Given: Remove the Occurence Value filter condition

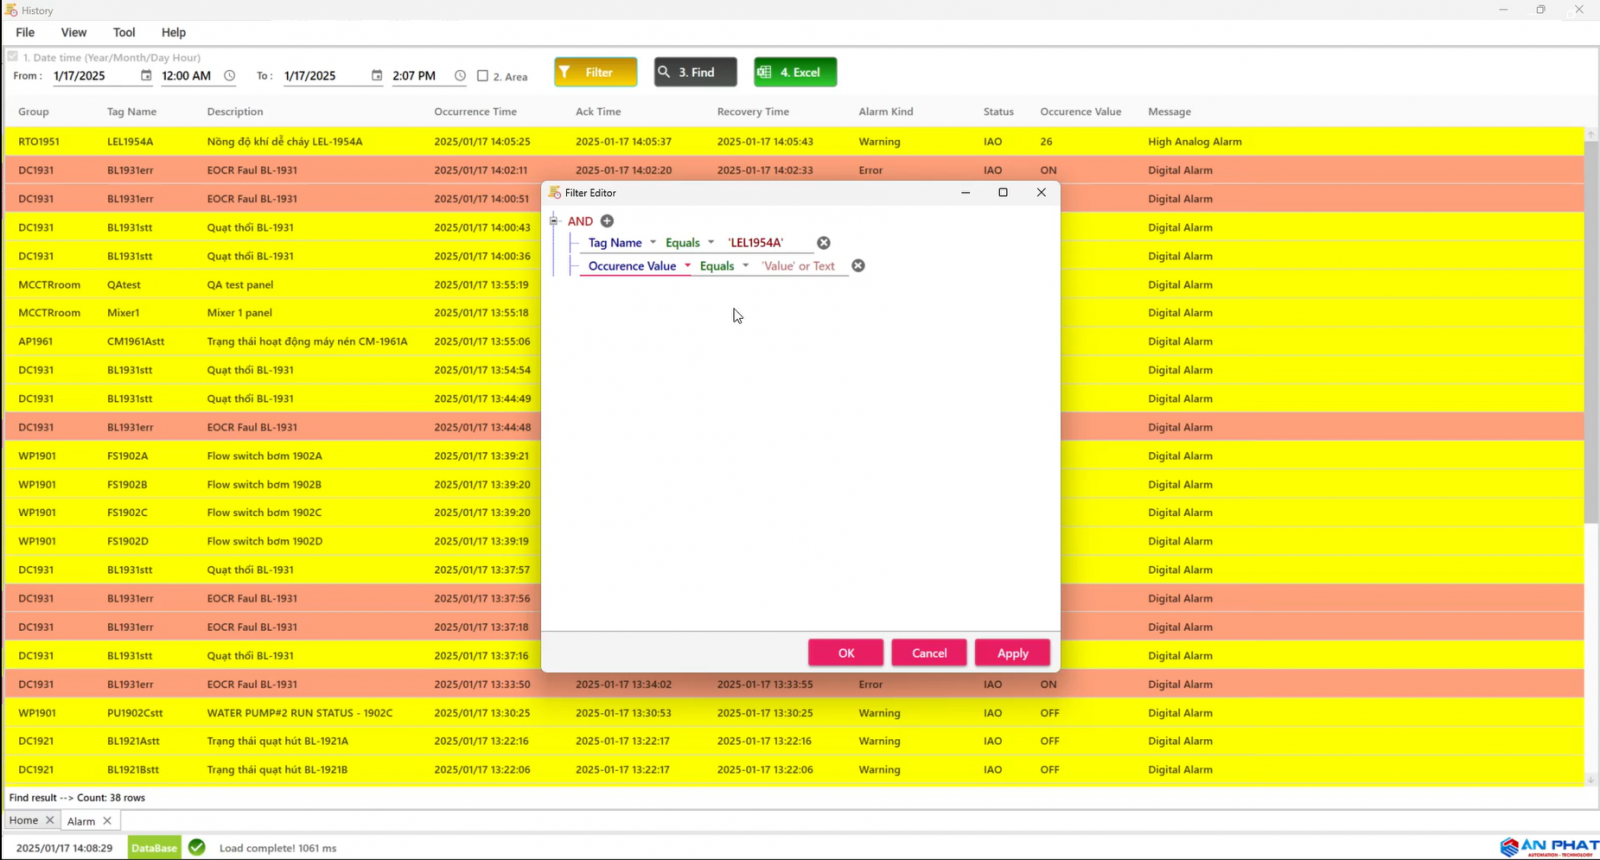Looking at the screenshot, I should coord(858,266).
